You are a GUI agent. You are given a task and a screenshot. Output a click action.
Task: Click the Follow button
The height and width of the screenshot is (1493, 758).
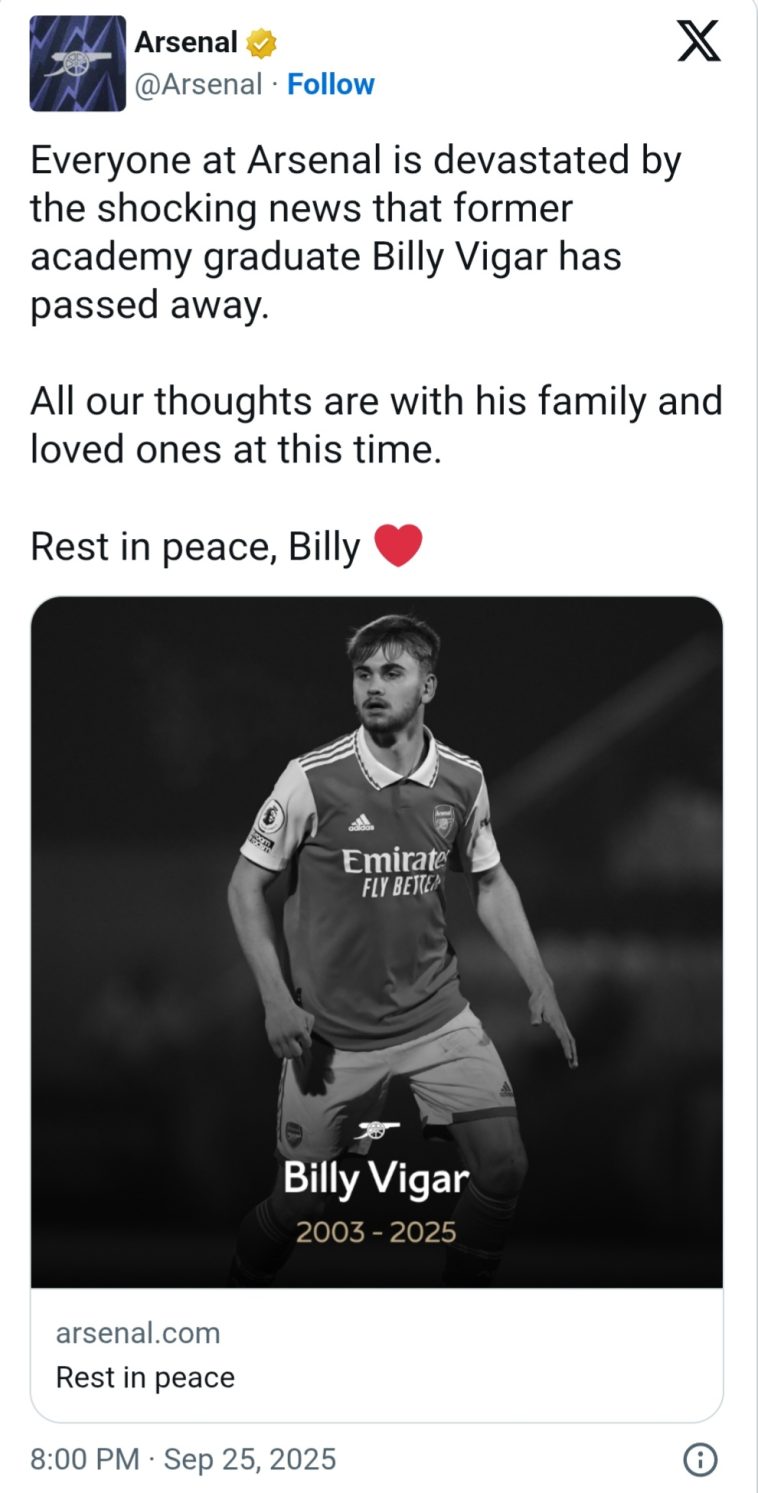coord(331,84)
